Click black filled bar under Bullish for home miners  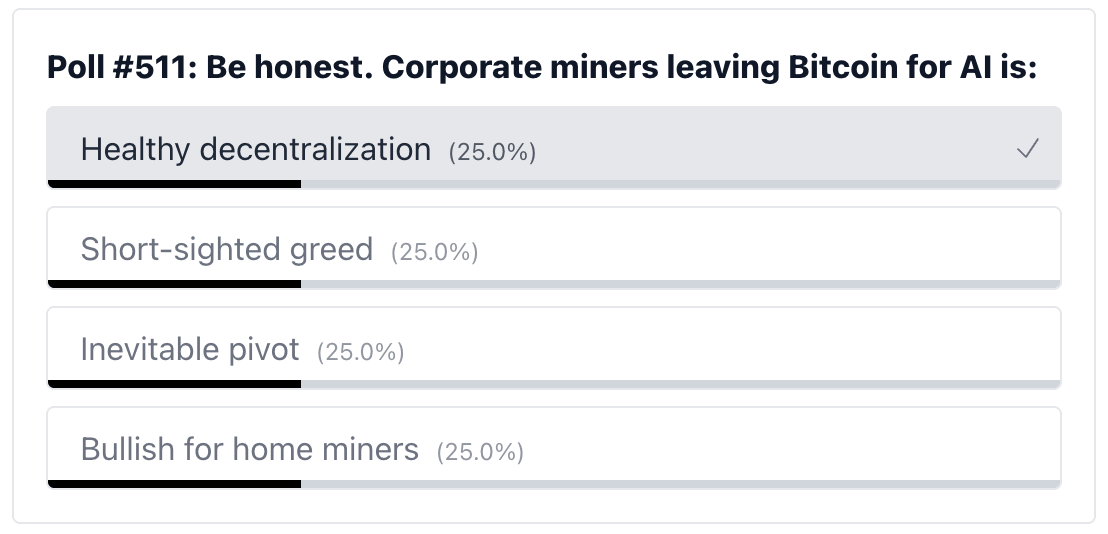click(174, 484)
